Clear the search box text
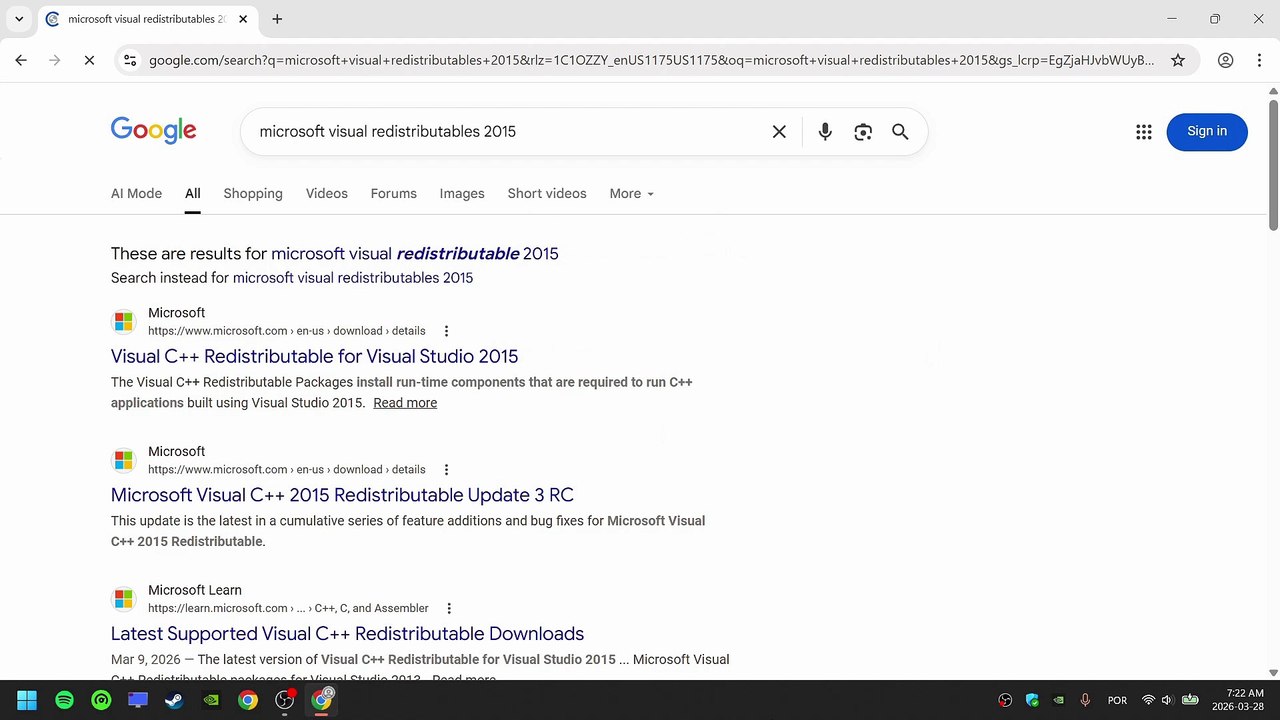 tap(779, 131)
